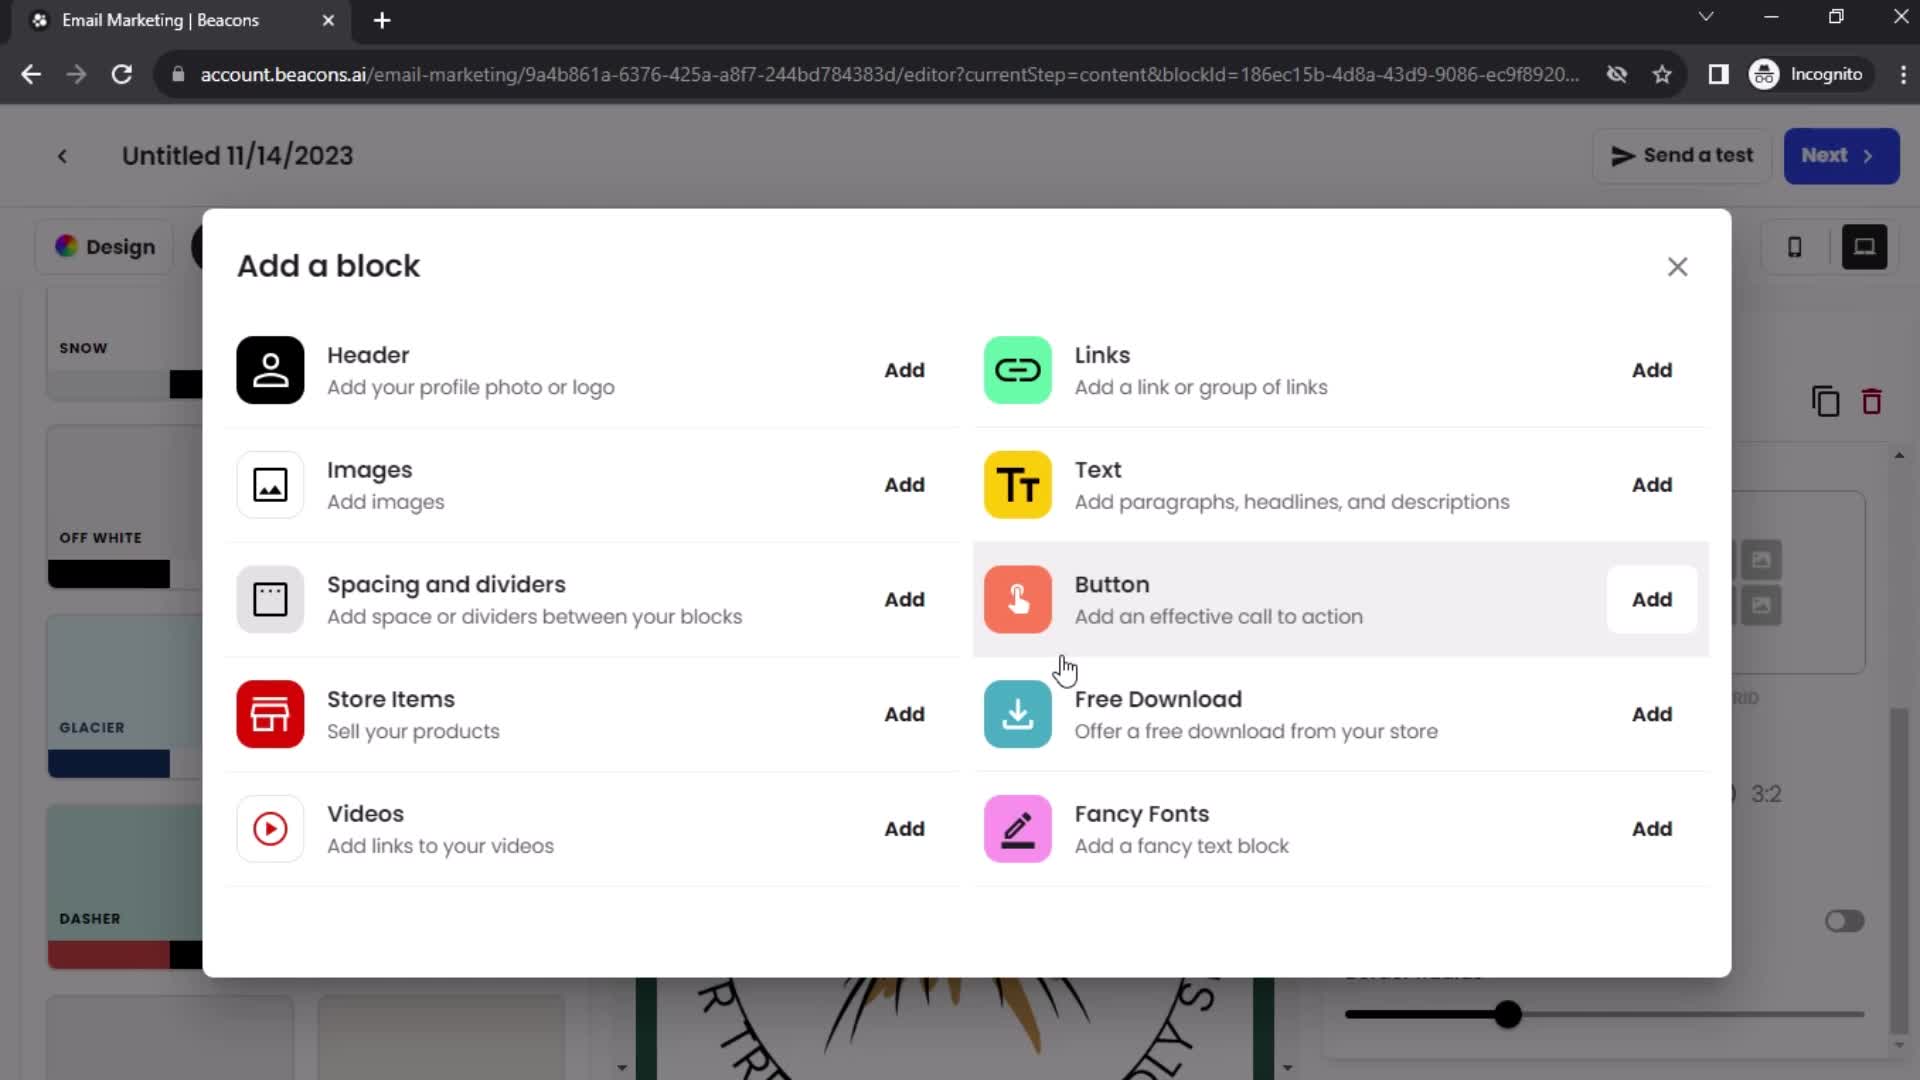The image size is (1920, 1080).
Task: Click the Links block icon
Action: pyautogui.click(x=1017, y=369)
